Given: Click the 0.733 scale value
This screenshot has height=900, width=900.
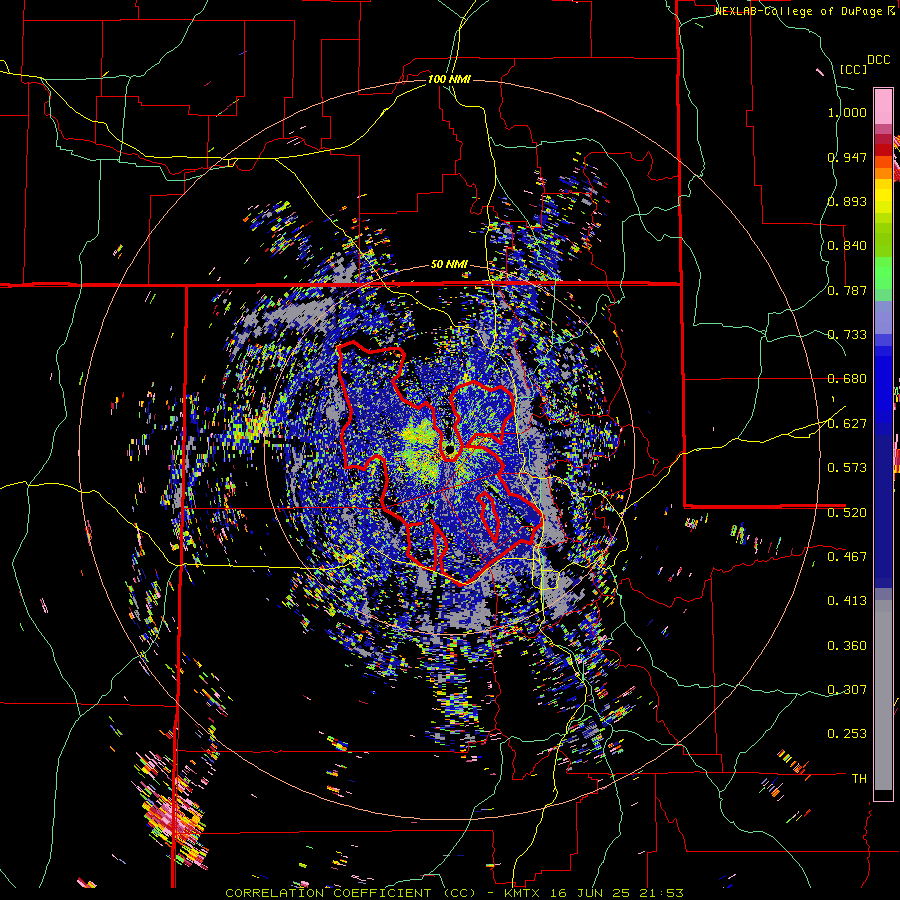Looking at the screenshot, I should click(847, 334).
